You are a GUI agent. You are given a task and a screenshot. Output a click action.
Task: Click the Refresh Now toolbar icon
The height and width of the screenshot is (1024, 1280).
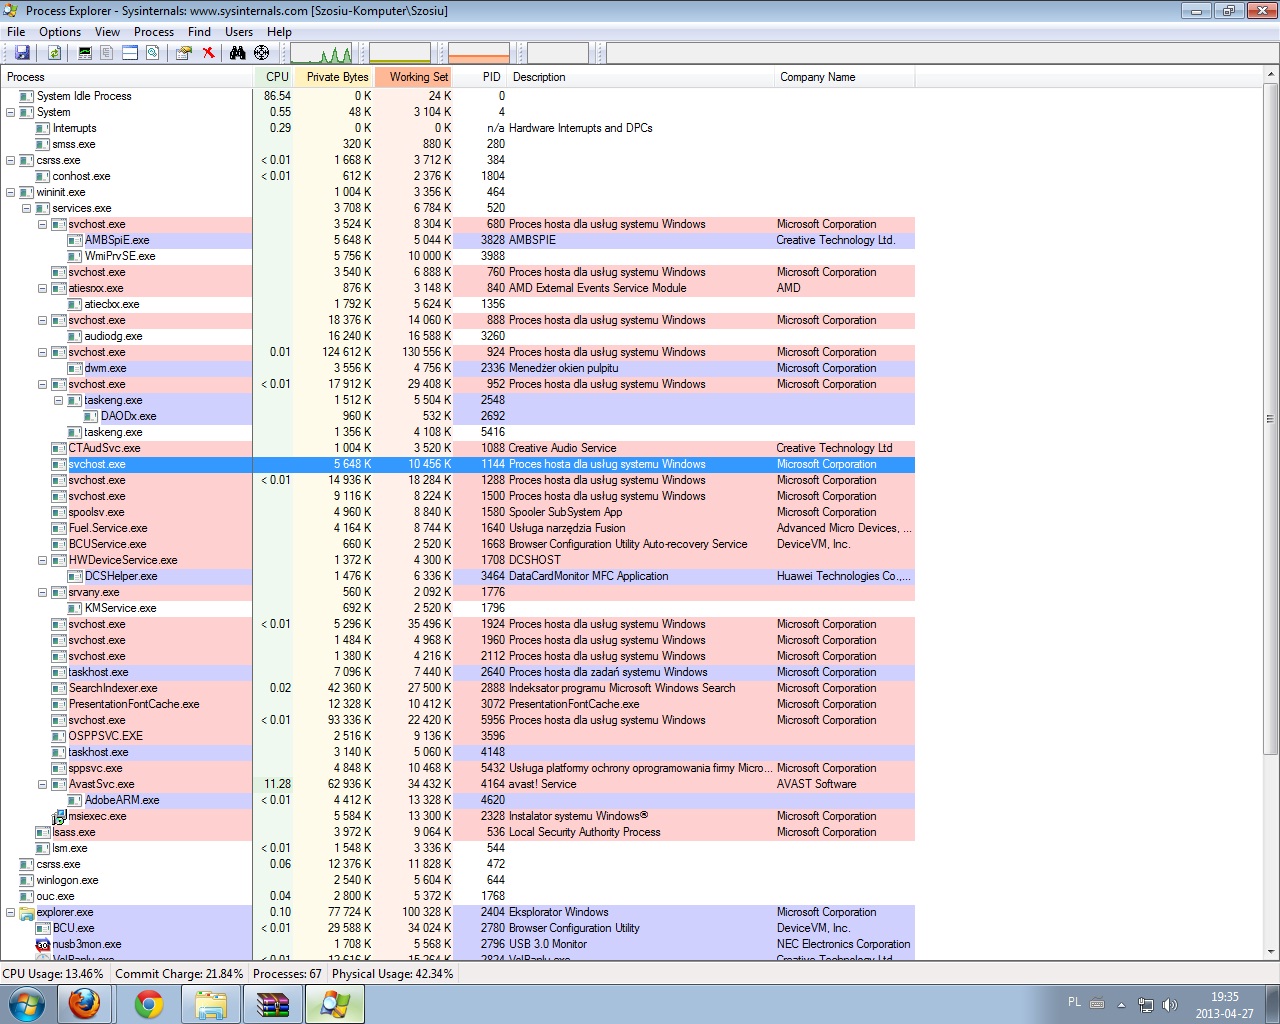coord(54,53)
